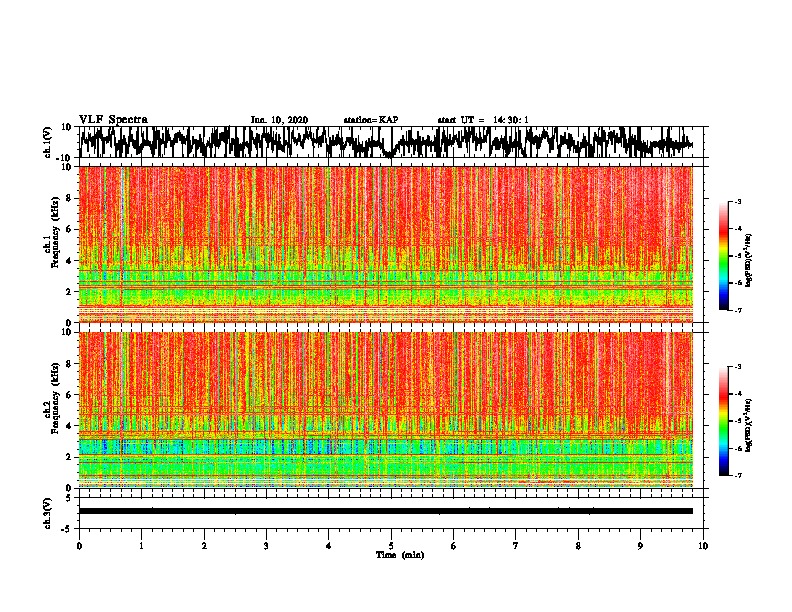Image resolution: width=792 pixels, height=612 pixels.
Task: Click the "-3" label on ch.2 colorbar
Action: (737, 367)
